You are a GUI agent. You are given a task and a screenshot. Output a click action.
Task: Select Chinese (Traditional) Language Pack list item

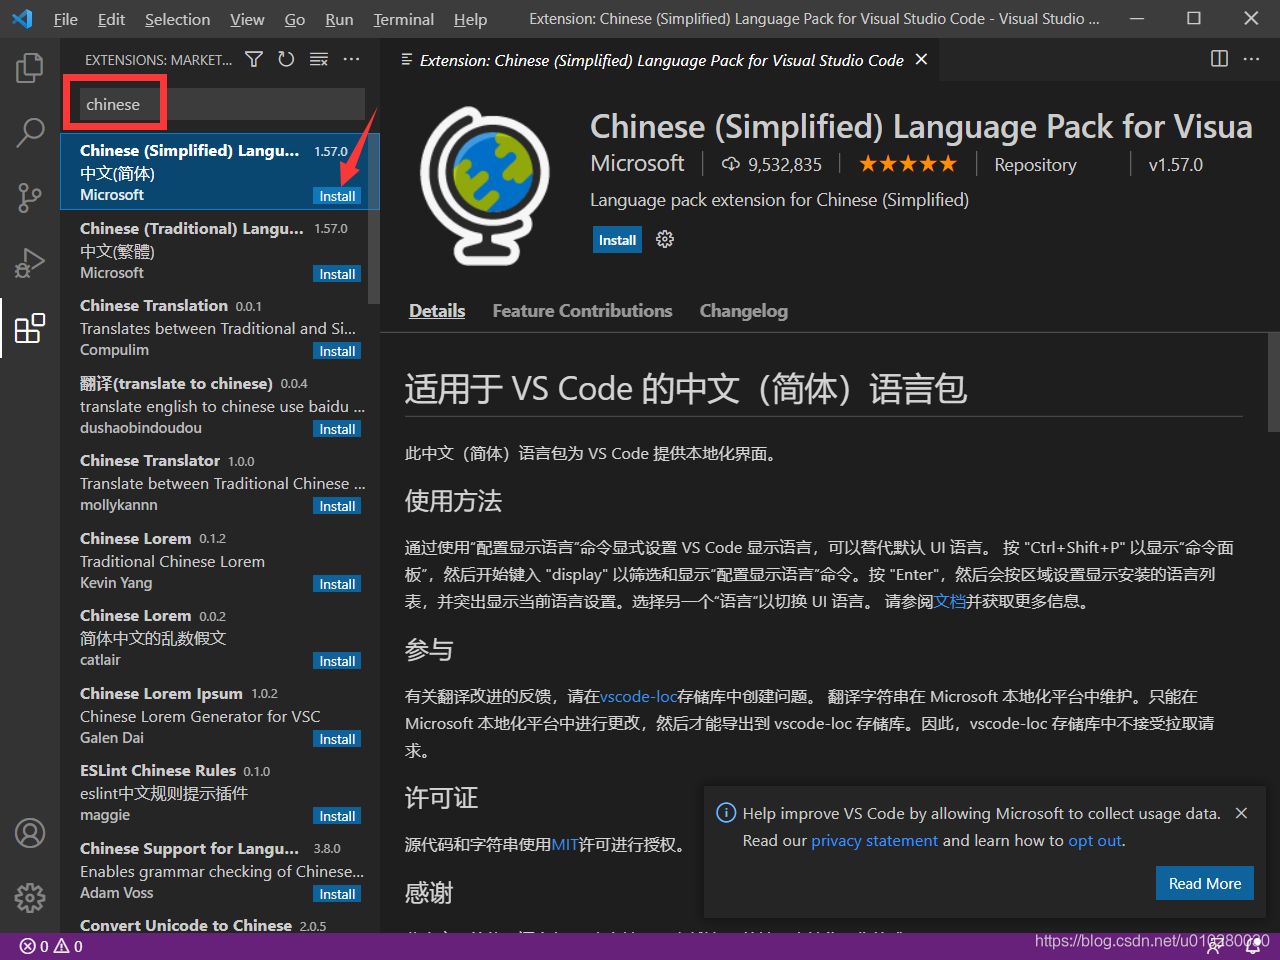click(x=220, y=250)
